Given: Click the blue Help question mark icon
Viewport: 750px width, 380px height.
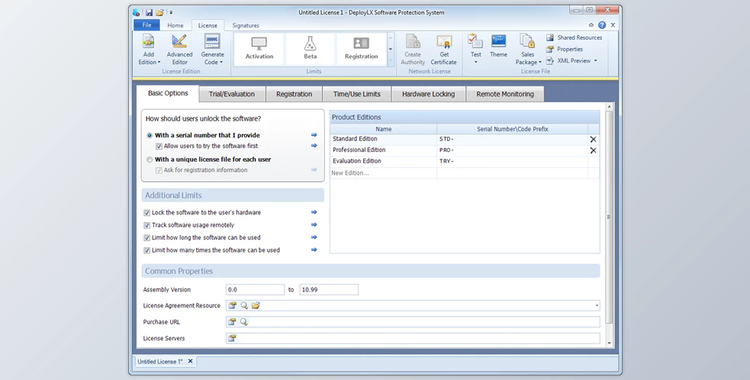Looking at the screenshot, I should point(602,25).
